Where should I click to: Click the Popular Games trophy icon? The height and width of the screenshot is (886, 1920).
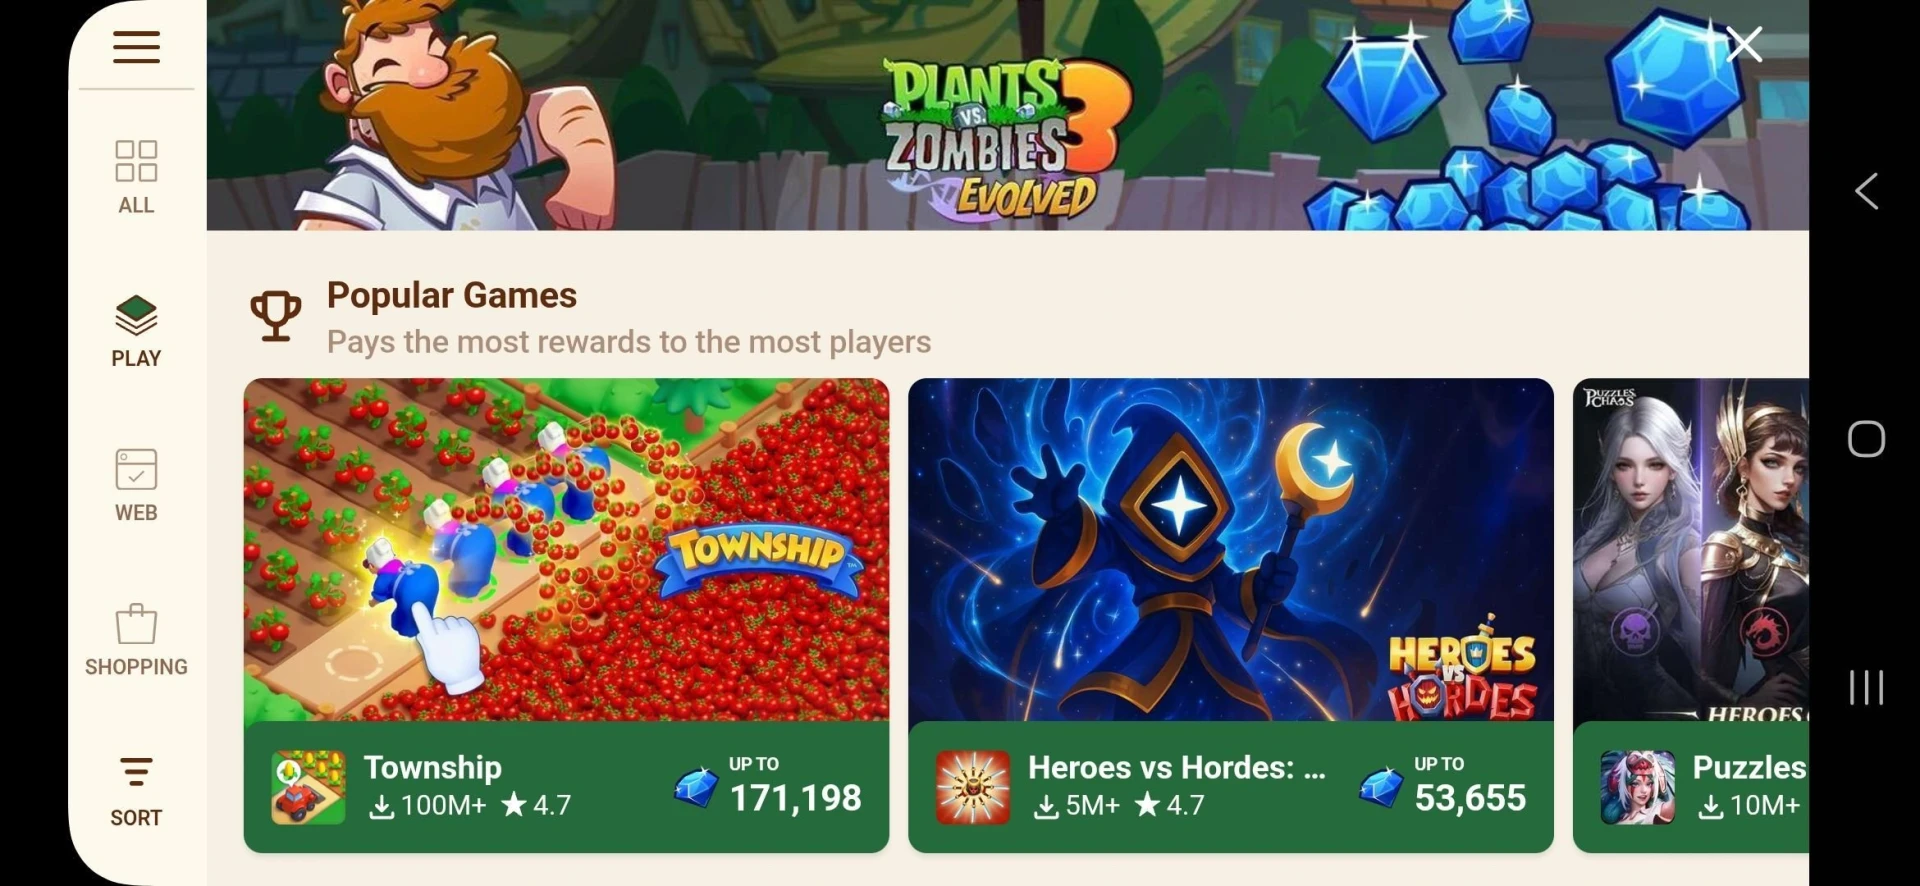[x=275, y=317]
